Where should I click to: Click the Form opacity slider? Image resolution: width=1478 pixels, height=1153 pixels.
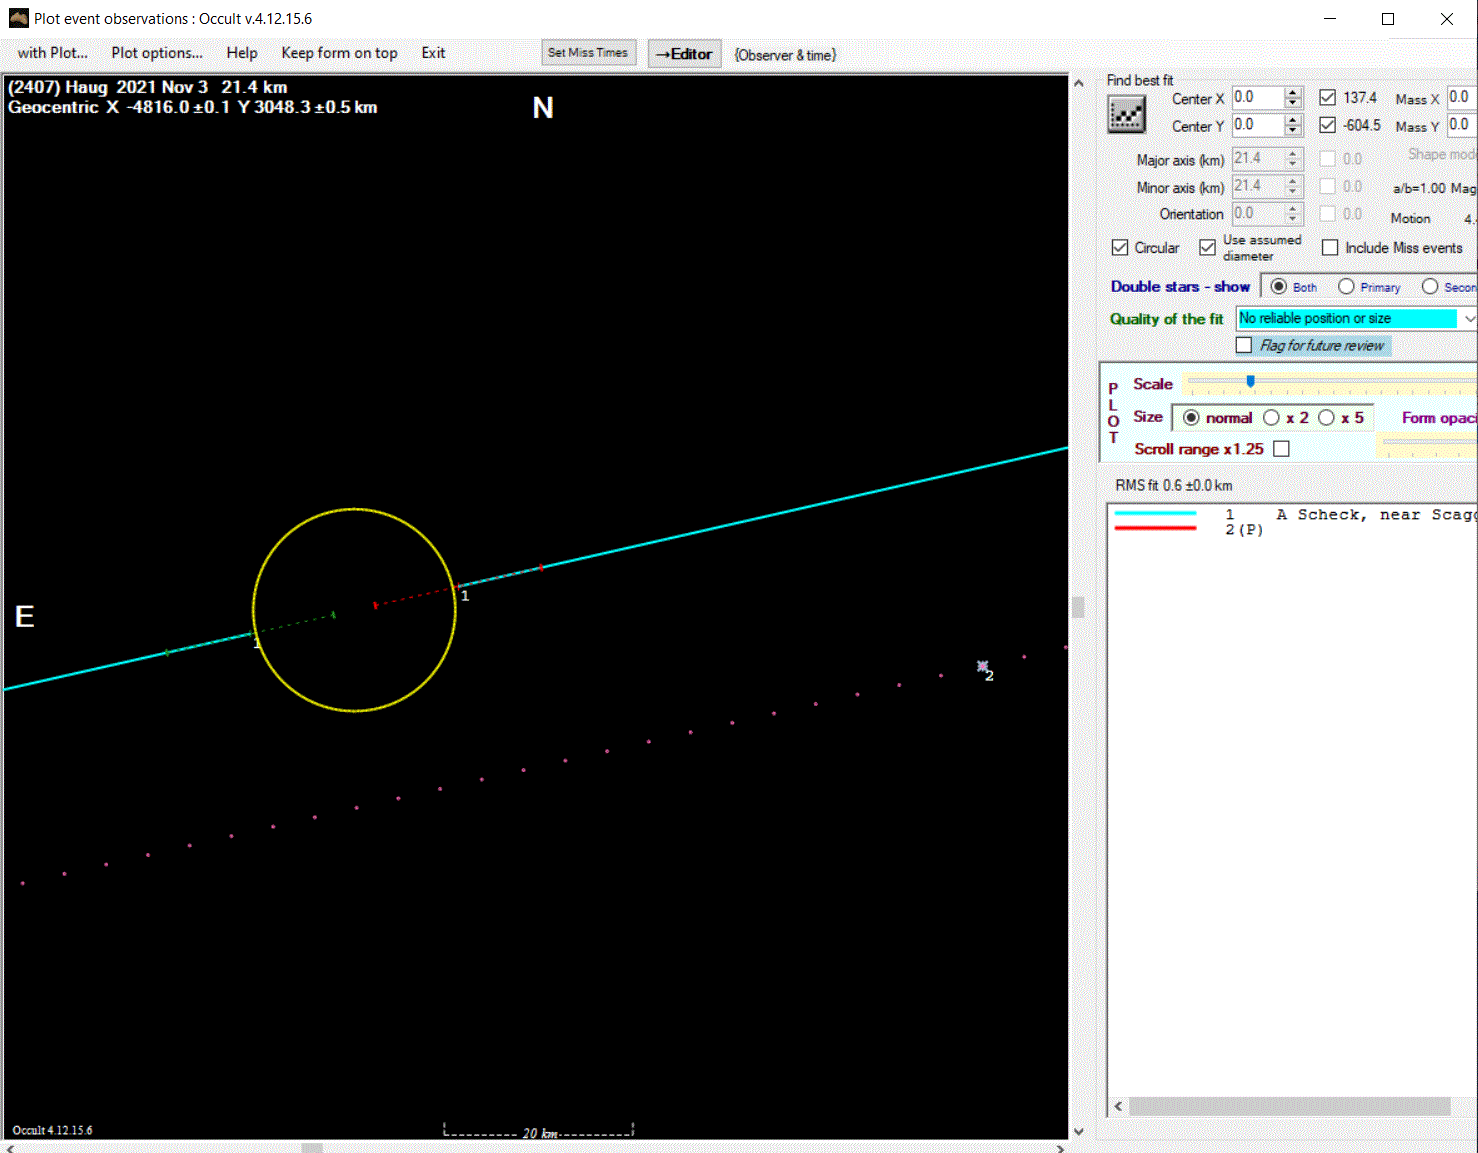coord(1428,443)
